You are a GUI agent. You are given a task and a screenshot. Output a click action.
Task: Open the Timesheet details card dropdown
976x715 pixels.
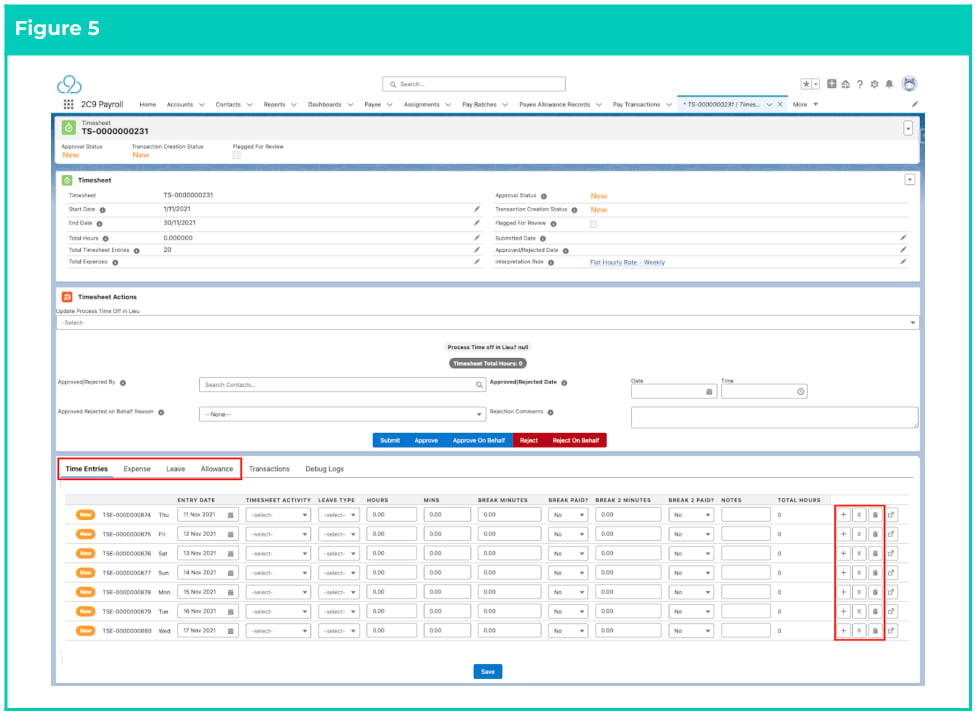pos(909,180)
